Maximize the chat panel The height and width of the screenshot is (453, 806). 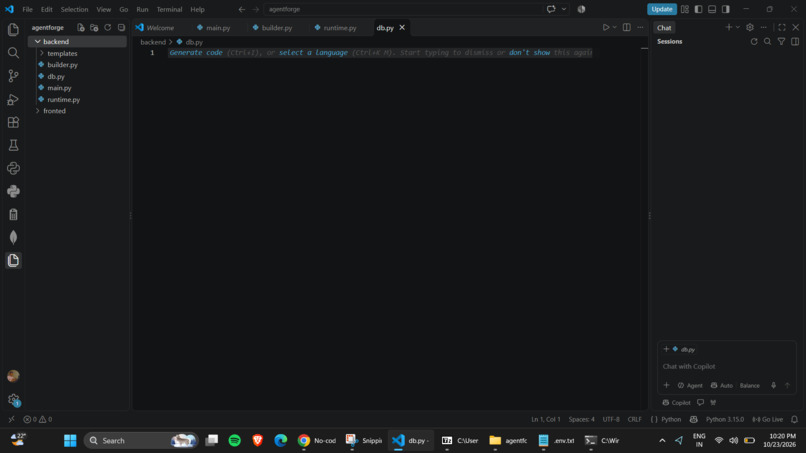point(782,27)
